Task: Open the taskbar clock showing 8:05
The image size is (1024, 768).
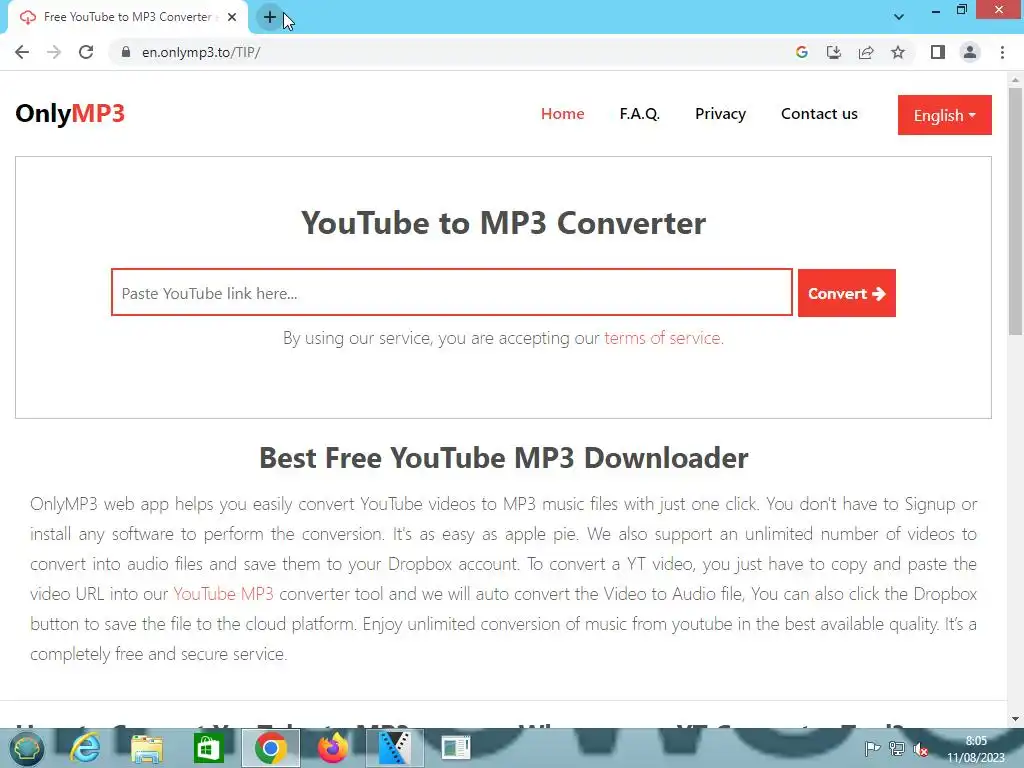Action: click(x=976, y=749)
